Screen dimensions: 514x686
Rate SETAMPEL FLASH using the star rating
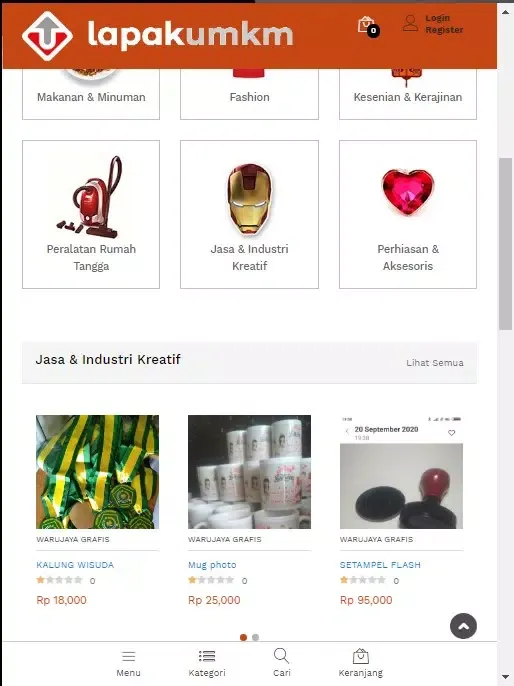[363, 580]
